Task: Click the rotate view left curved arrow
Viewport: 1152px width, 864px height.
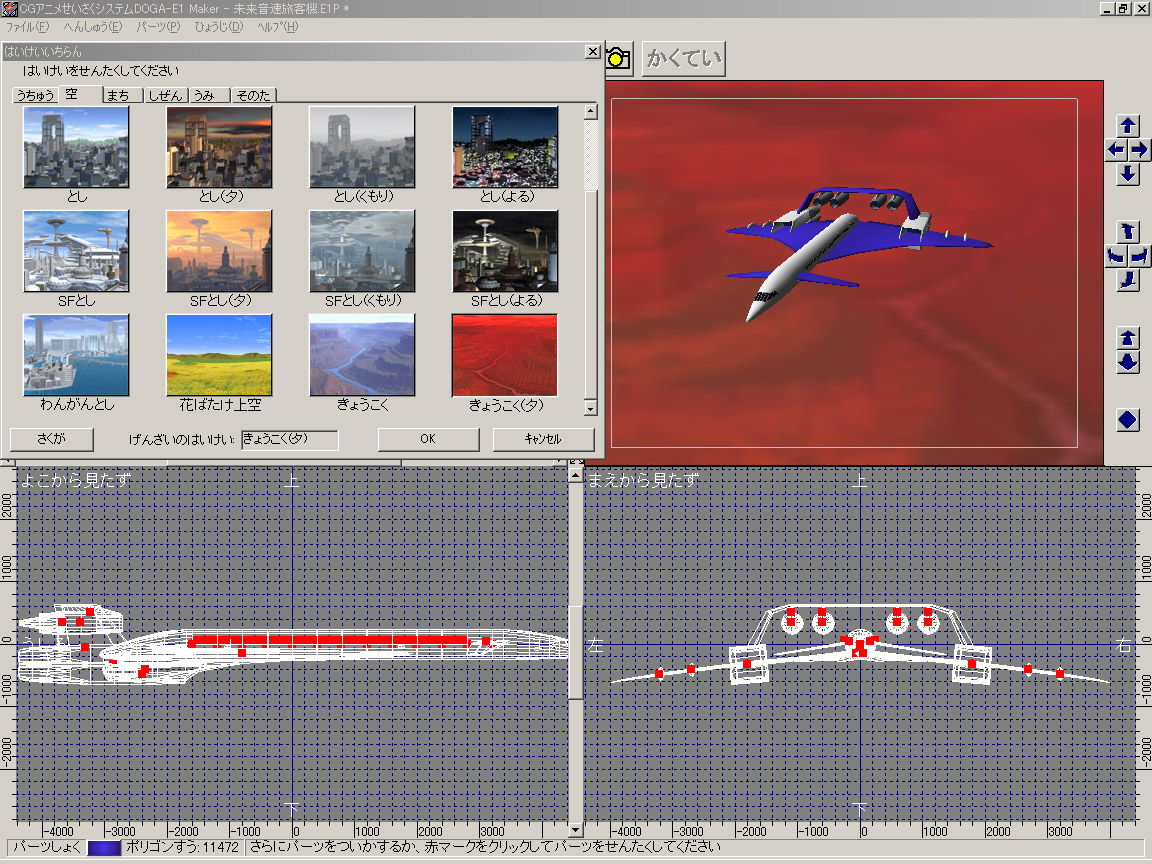Action: tap(1115, 256)
